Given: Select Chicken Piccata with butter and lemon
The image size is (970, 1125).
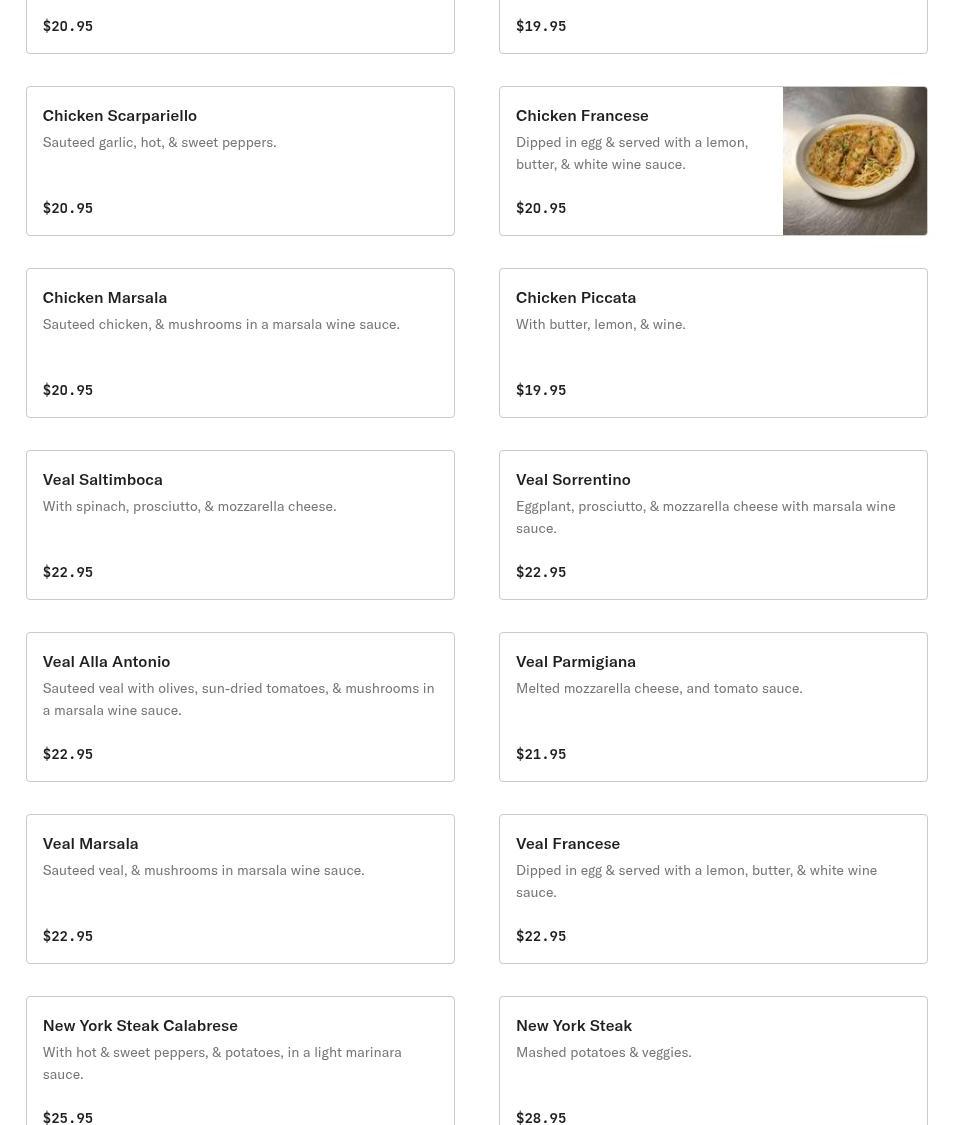Looking at the screenshot, I should 713,343.
